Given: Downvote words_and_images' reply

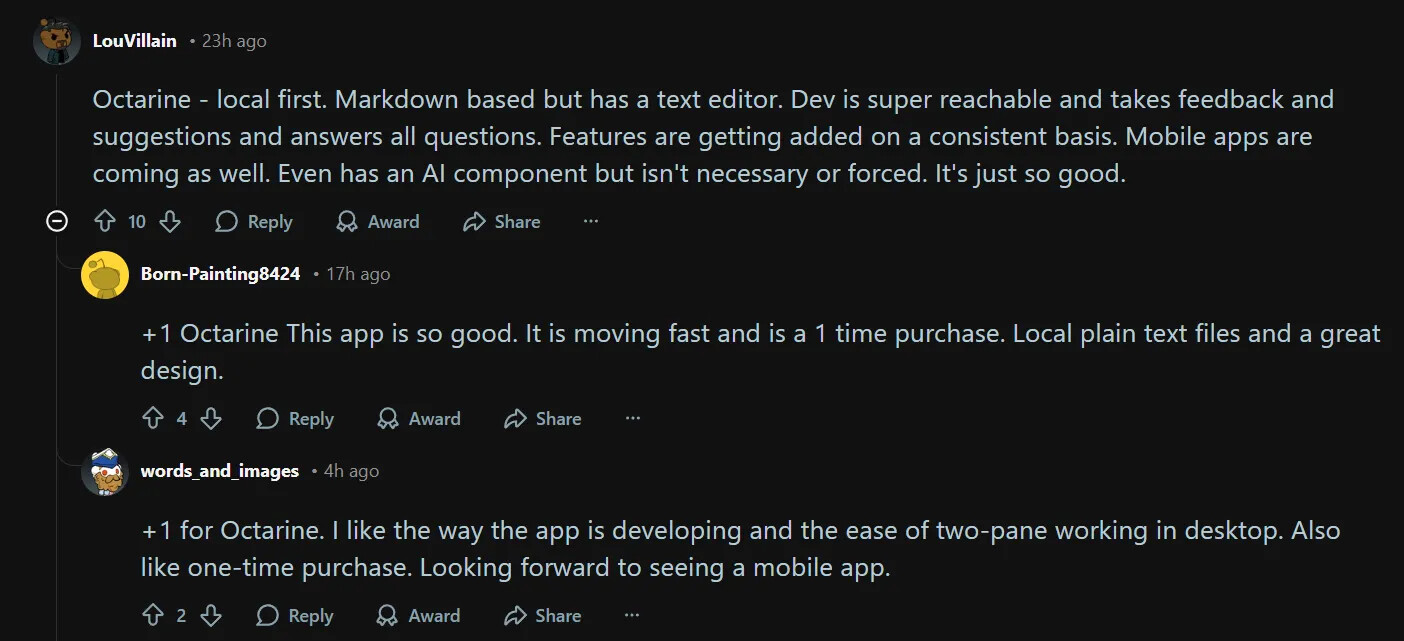Looking at the screenshot, I should [211, 616].
